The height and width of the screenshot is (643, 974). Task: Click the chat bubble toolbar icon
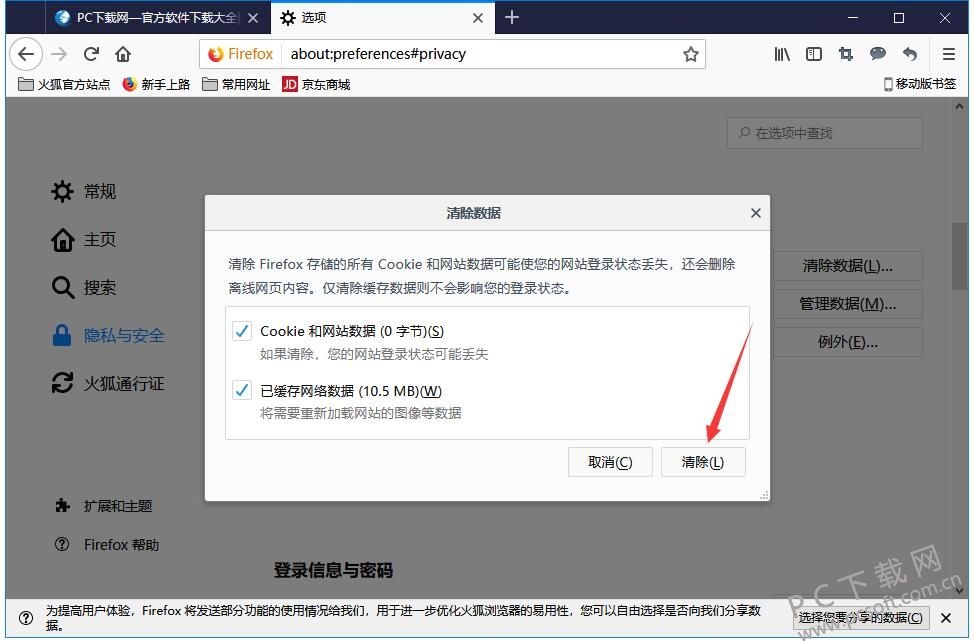[x=878, y=54]
